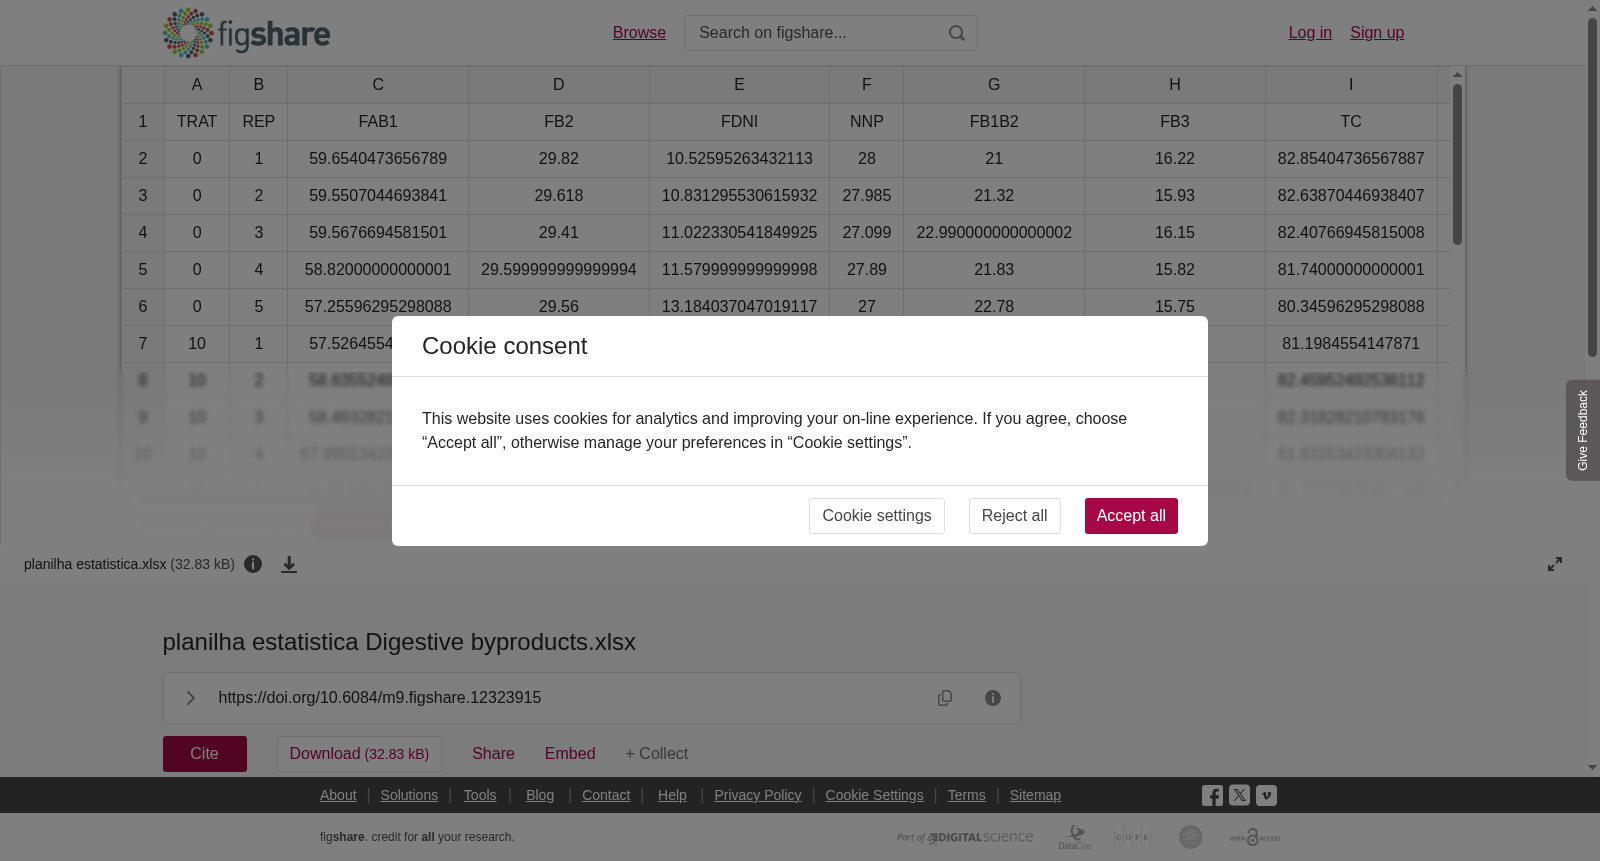Screen dimensions: 1600x861
Task: Show file info for planilha estatistica.xlsx
Action: click(253, 564)
